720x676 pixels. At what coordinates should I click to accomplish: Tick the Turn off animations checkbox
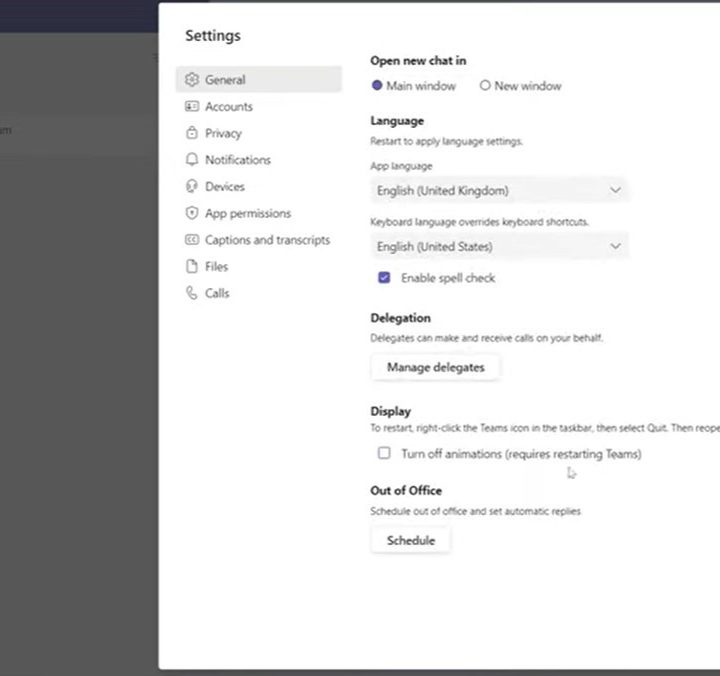click(384, 453)
